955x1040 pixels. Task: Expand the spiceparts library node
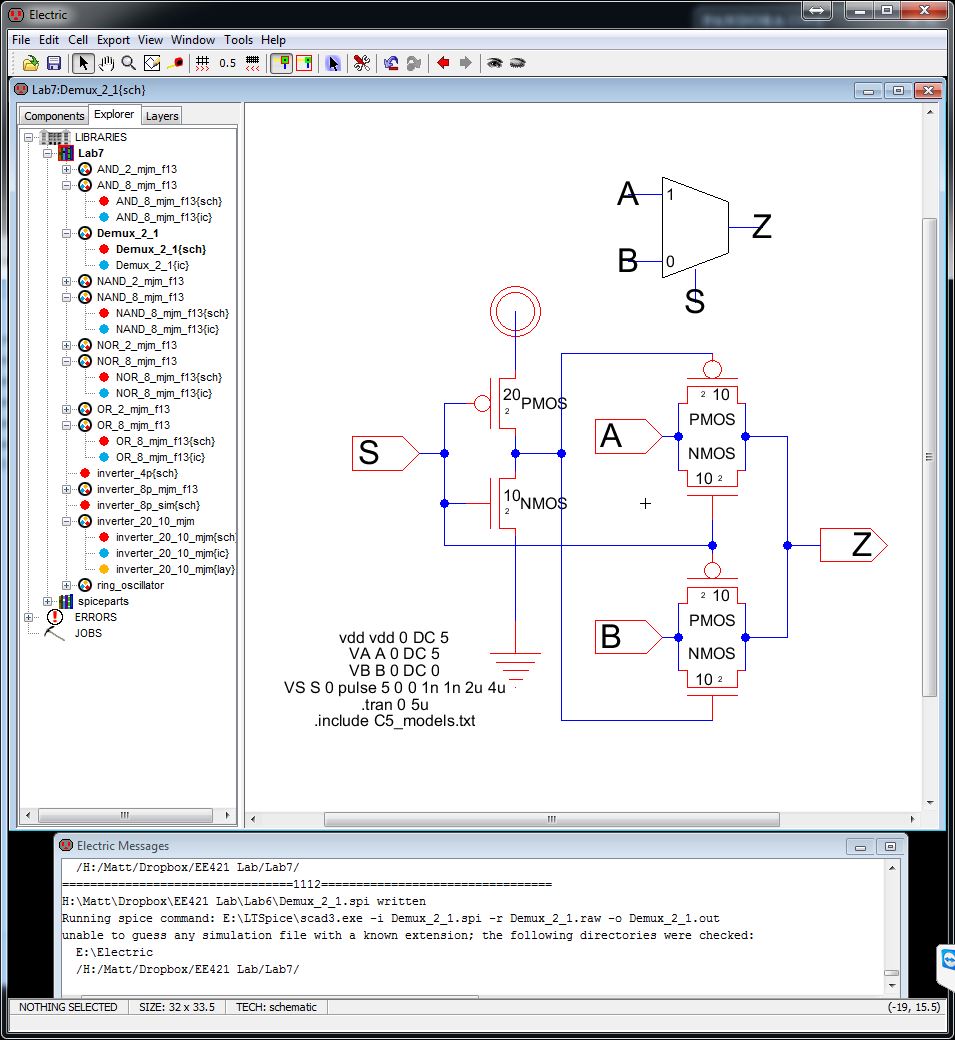coord(47,601)
